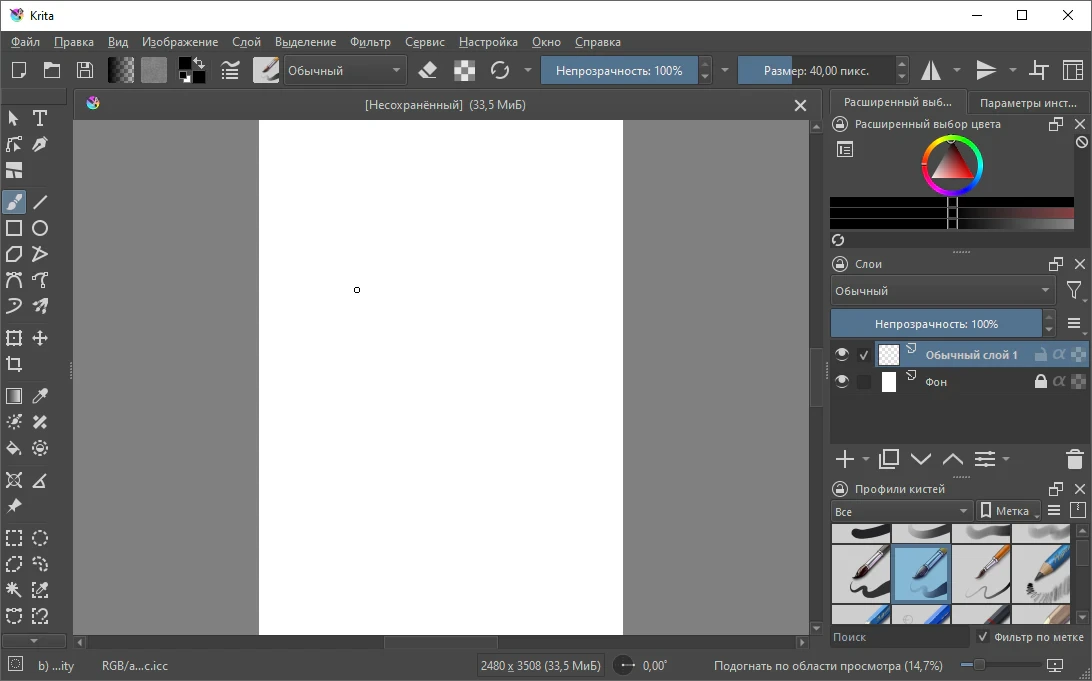Open the brush editor settings icon
This screenshot has height=681, width=1092.
click(230, 70)
